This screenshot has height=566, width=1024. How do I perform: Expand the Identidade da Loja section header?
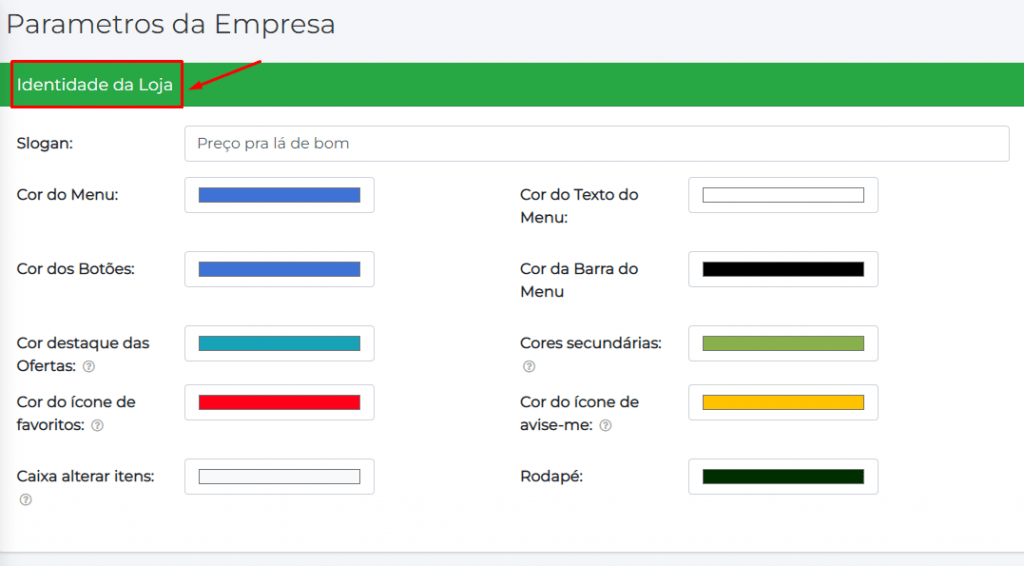tap(95, 85)
